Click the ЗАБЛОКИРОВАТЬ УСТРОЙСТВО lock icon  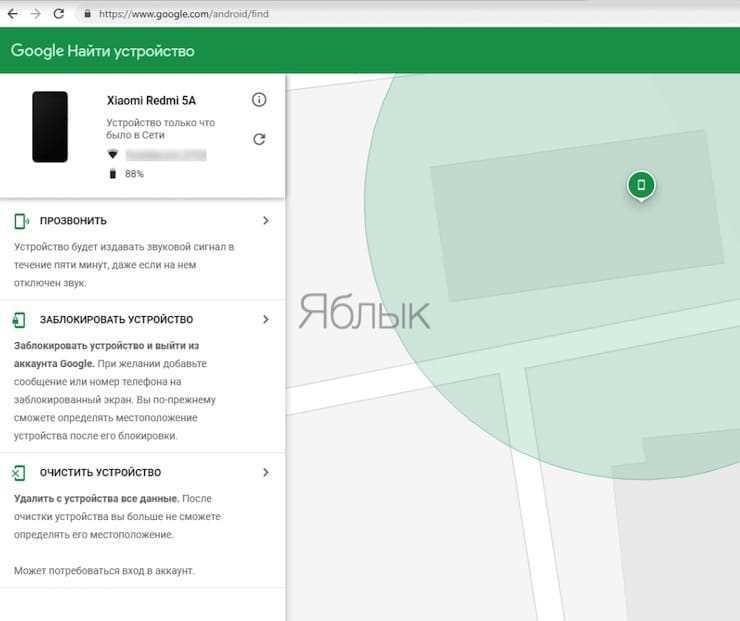(19, 320)
